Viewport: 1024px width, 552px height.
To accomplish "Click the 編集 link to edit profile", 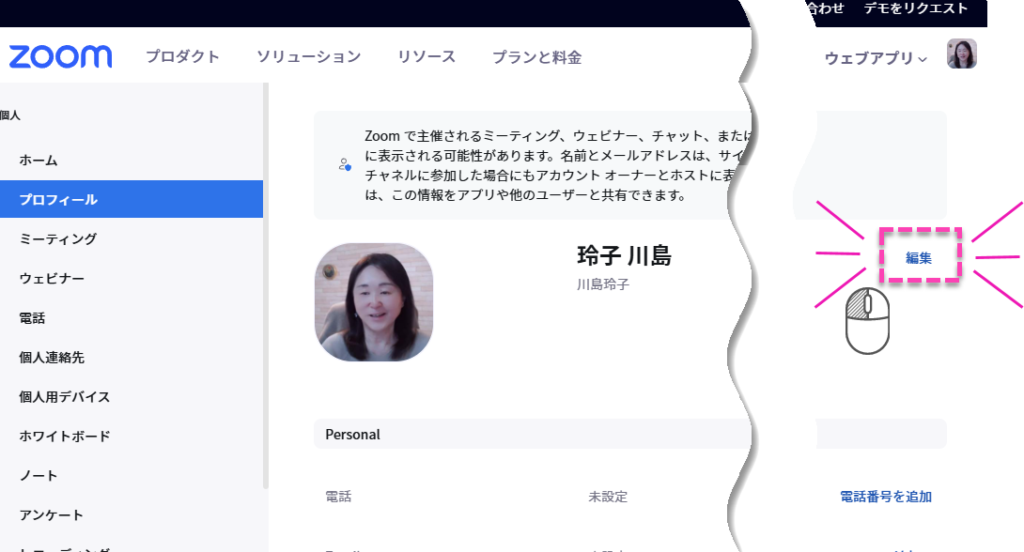I will tap(919, 258).
